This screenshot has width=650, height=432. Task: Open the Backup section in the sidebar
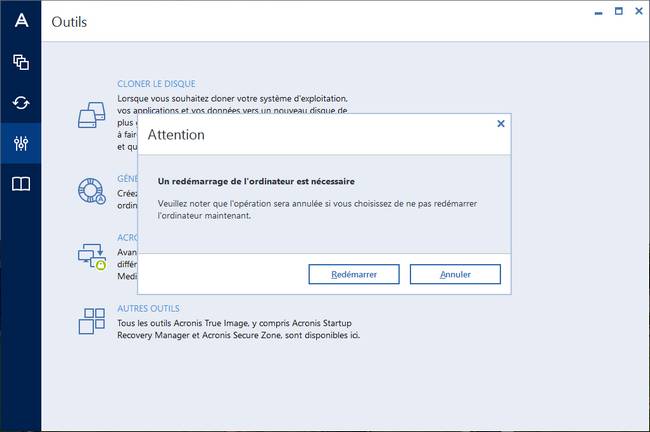[21, 62]
